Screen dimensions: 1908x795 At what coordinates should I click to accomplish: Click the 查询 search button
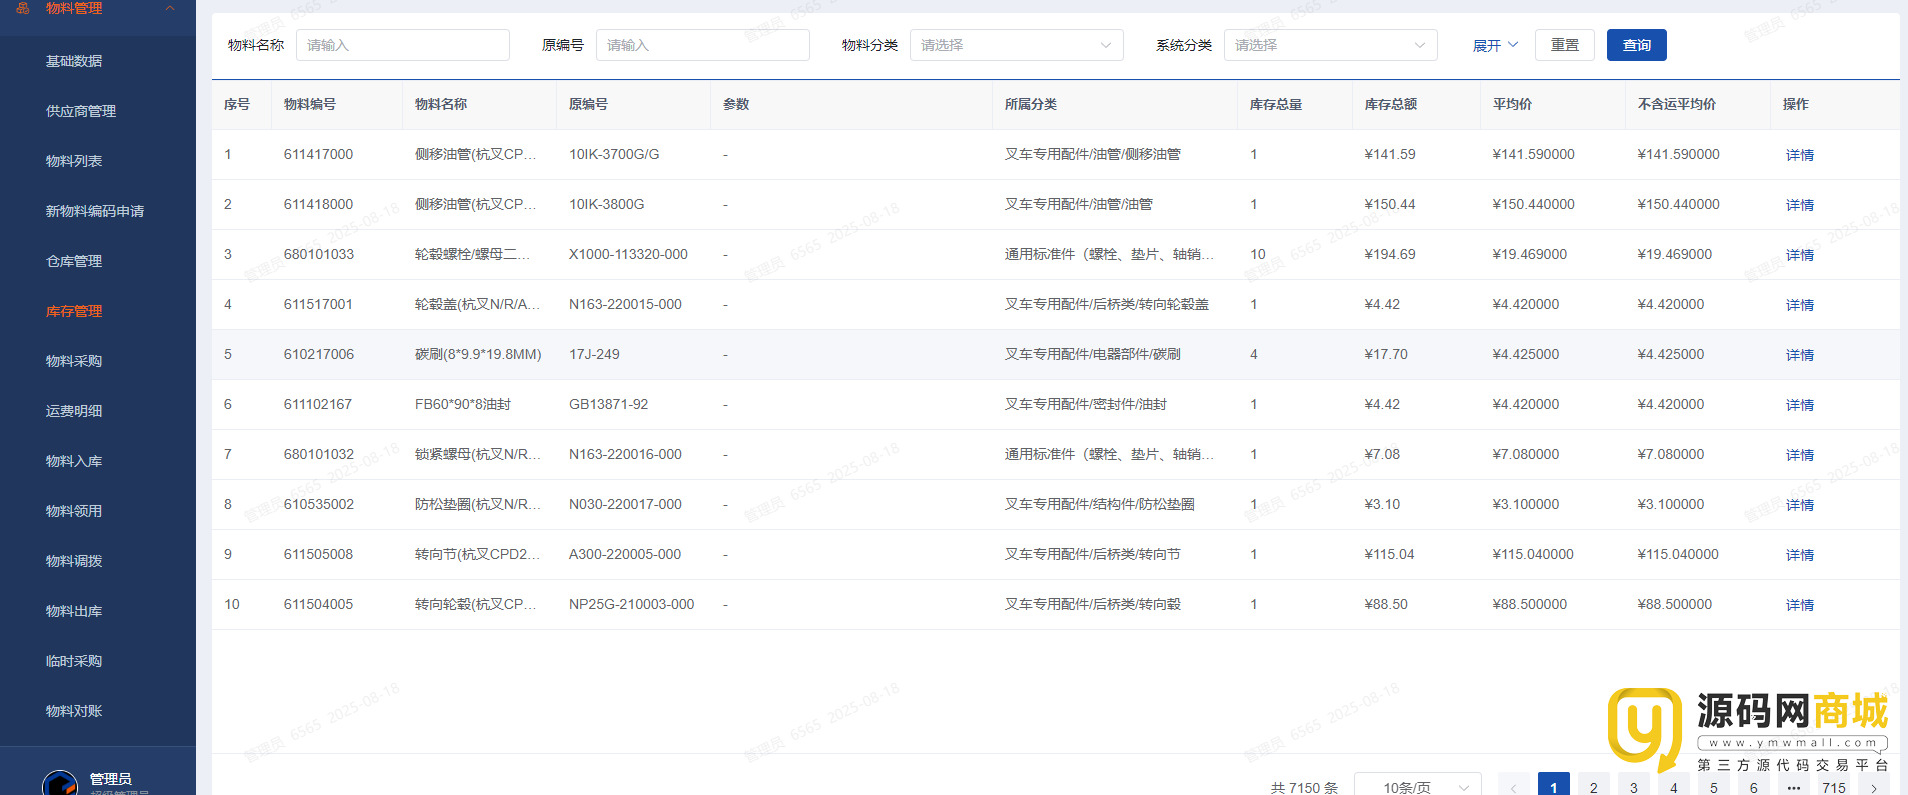tap(1636, 45)
